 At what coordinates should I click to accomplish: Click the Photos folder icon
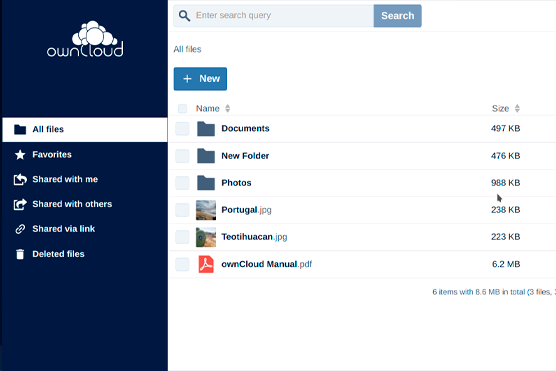click(206, 183)
